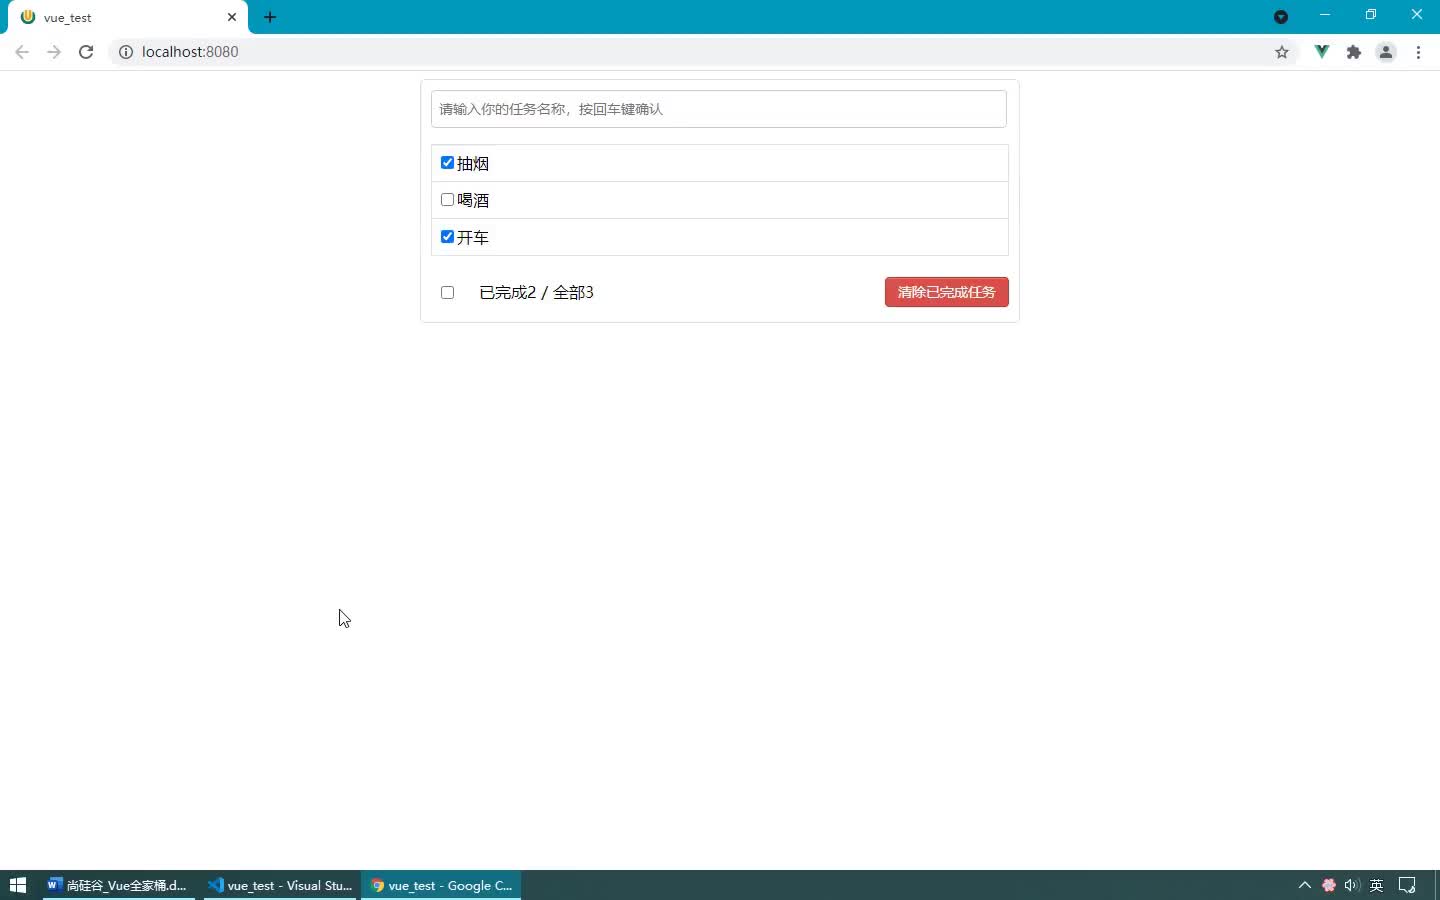Click the 喝酒 task label
The height and width of the screenshot is (900, 1440).
(x=473, y=201)
